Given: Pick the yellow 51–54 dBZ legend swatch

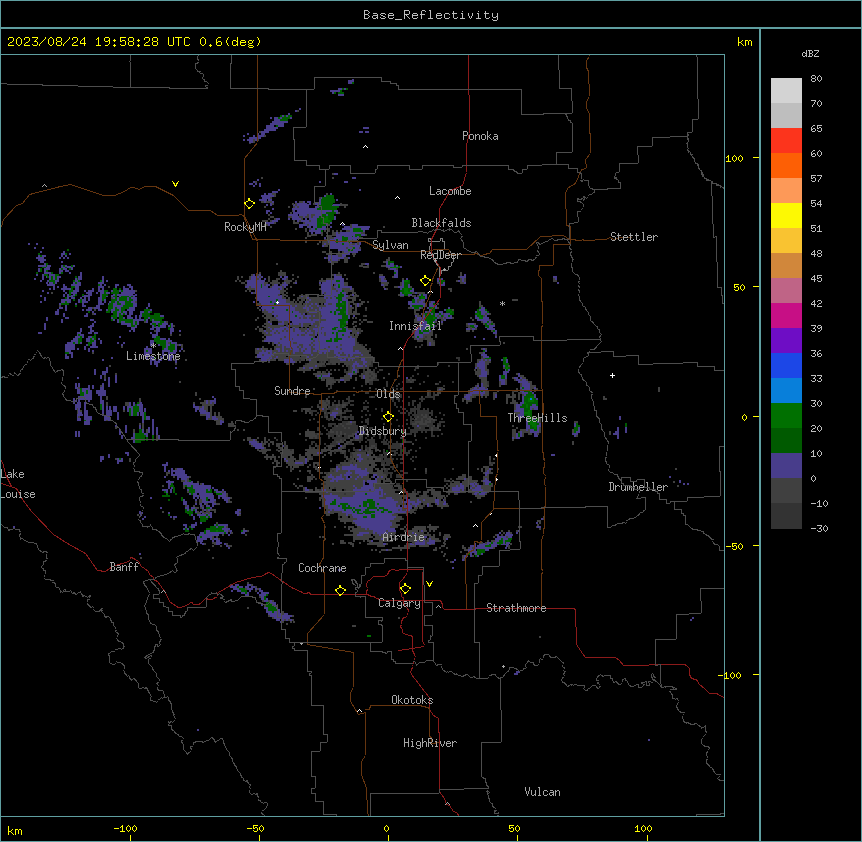Looking at the screenshot, I should point(786,216).
